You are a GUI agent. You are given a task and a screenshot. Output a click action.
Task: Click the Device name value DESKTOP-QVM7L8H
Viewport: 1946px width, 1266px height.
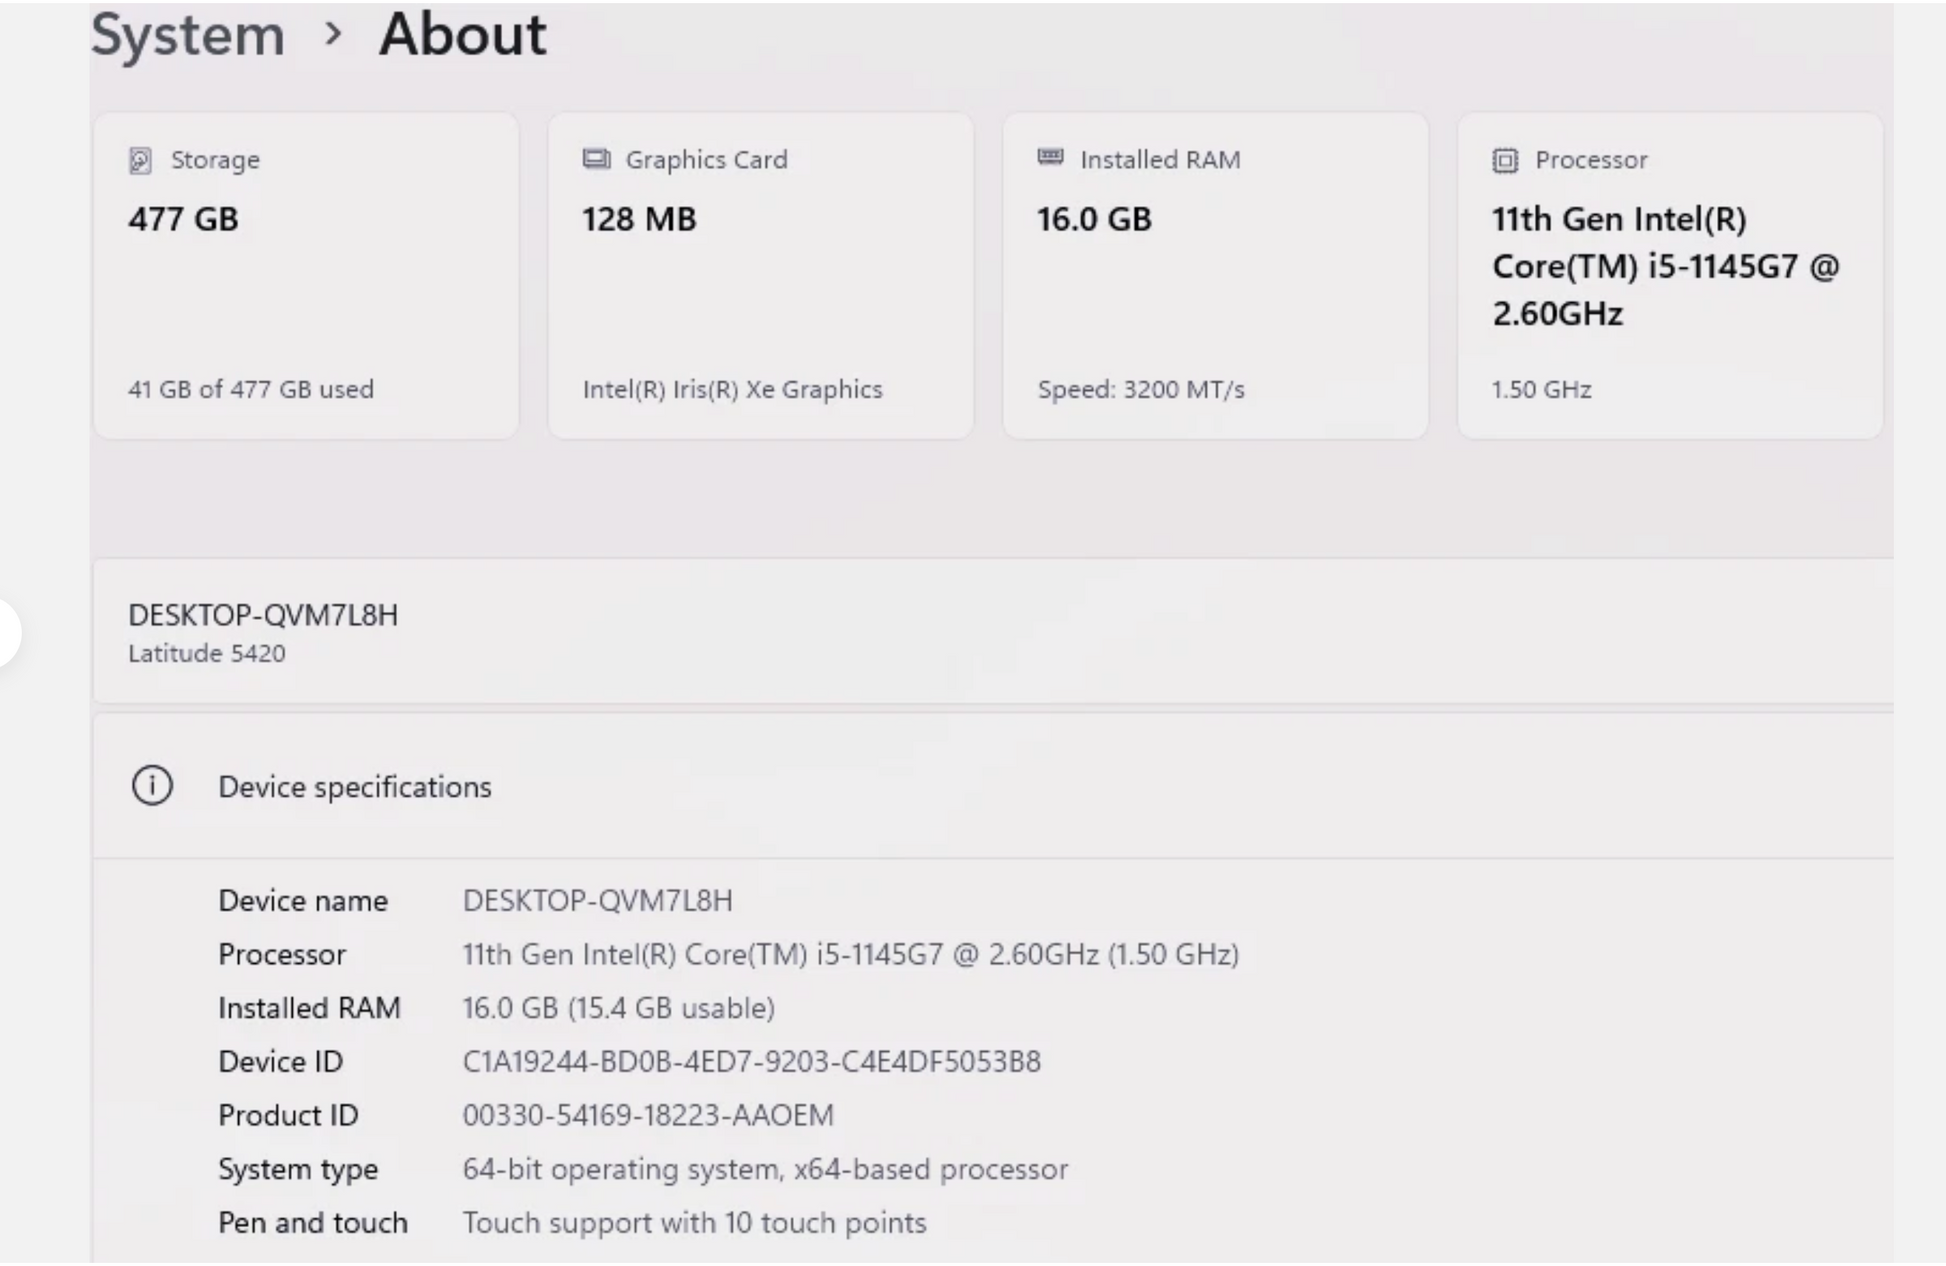coord(597,900)
